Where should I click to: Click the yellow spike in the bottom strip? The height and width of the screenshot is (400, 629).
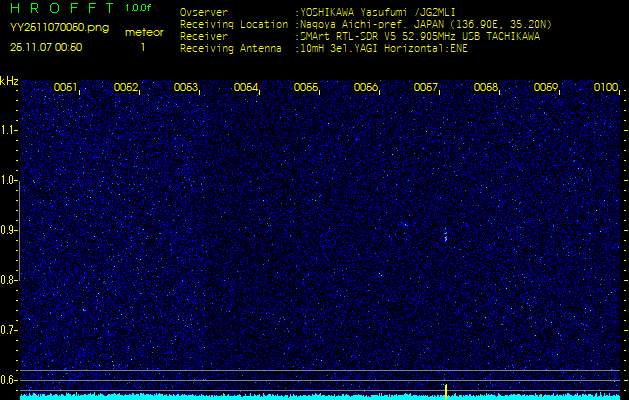(445, 389)
